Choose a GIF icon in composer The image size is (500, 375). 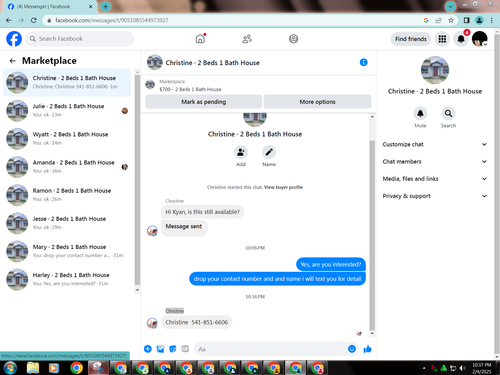pos(185,349)
